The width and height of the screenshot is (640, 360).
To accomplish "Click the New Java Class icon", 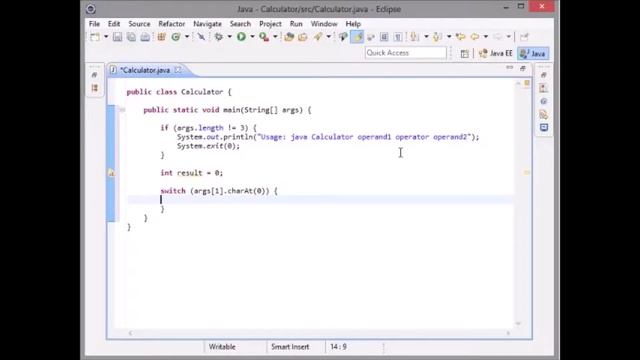I will pos(176,37).
